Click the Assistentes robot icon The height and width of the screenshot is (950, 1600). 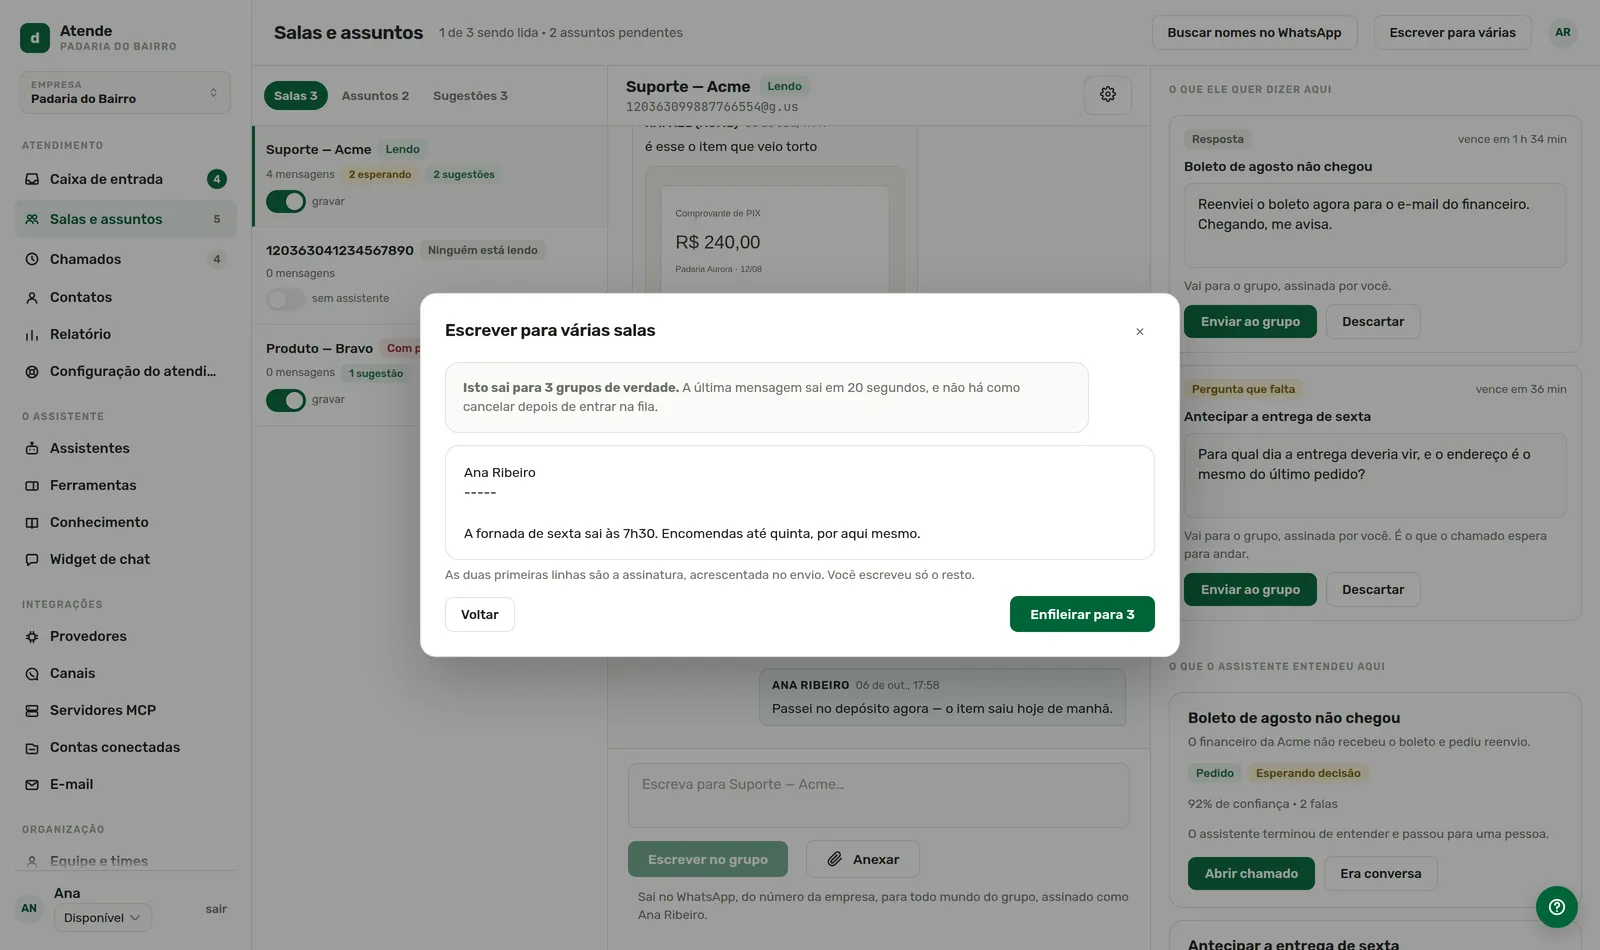click(32, 448)
